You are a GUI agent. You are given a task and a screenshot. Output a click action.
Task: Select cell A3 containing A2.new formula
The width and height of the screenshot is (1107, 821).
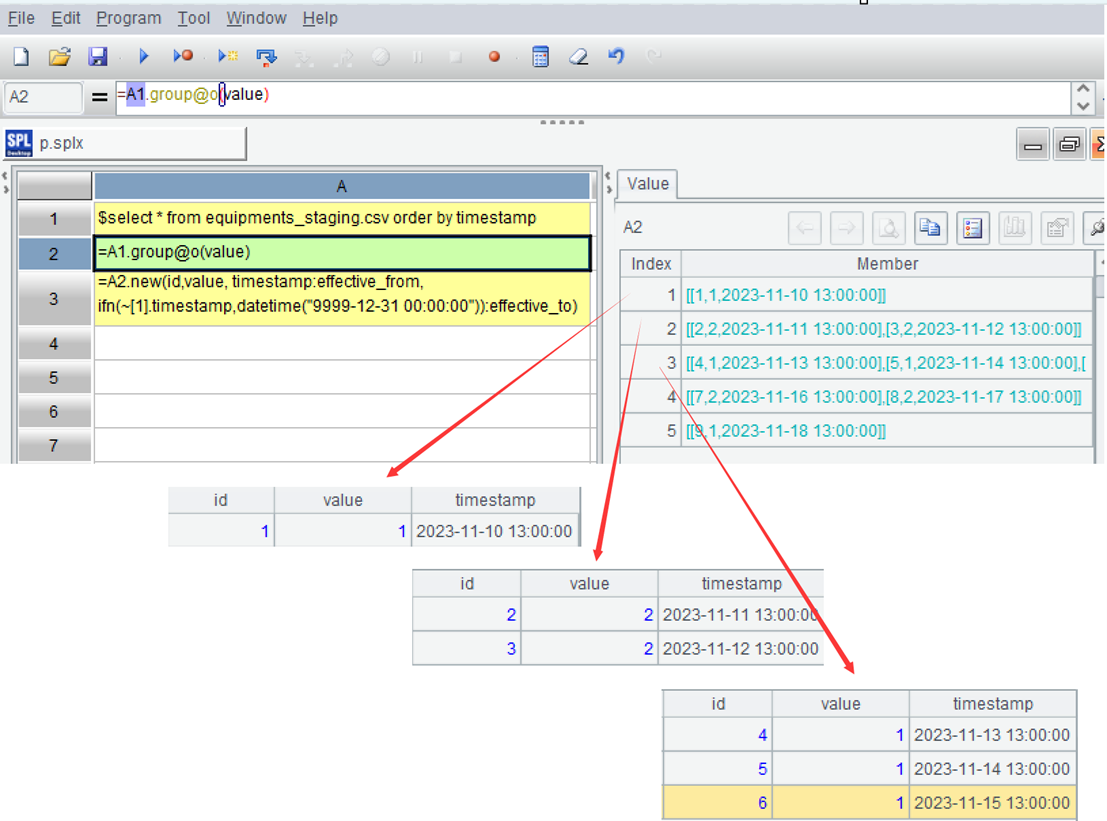342,298
